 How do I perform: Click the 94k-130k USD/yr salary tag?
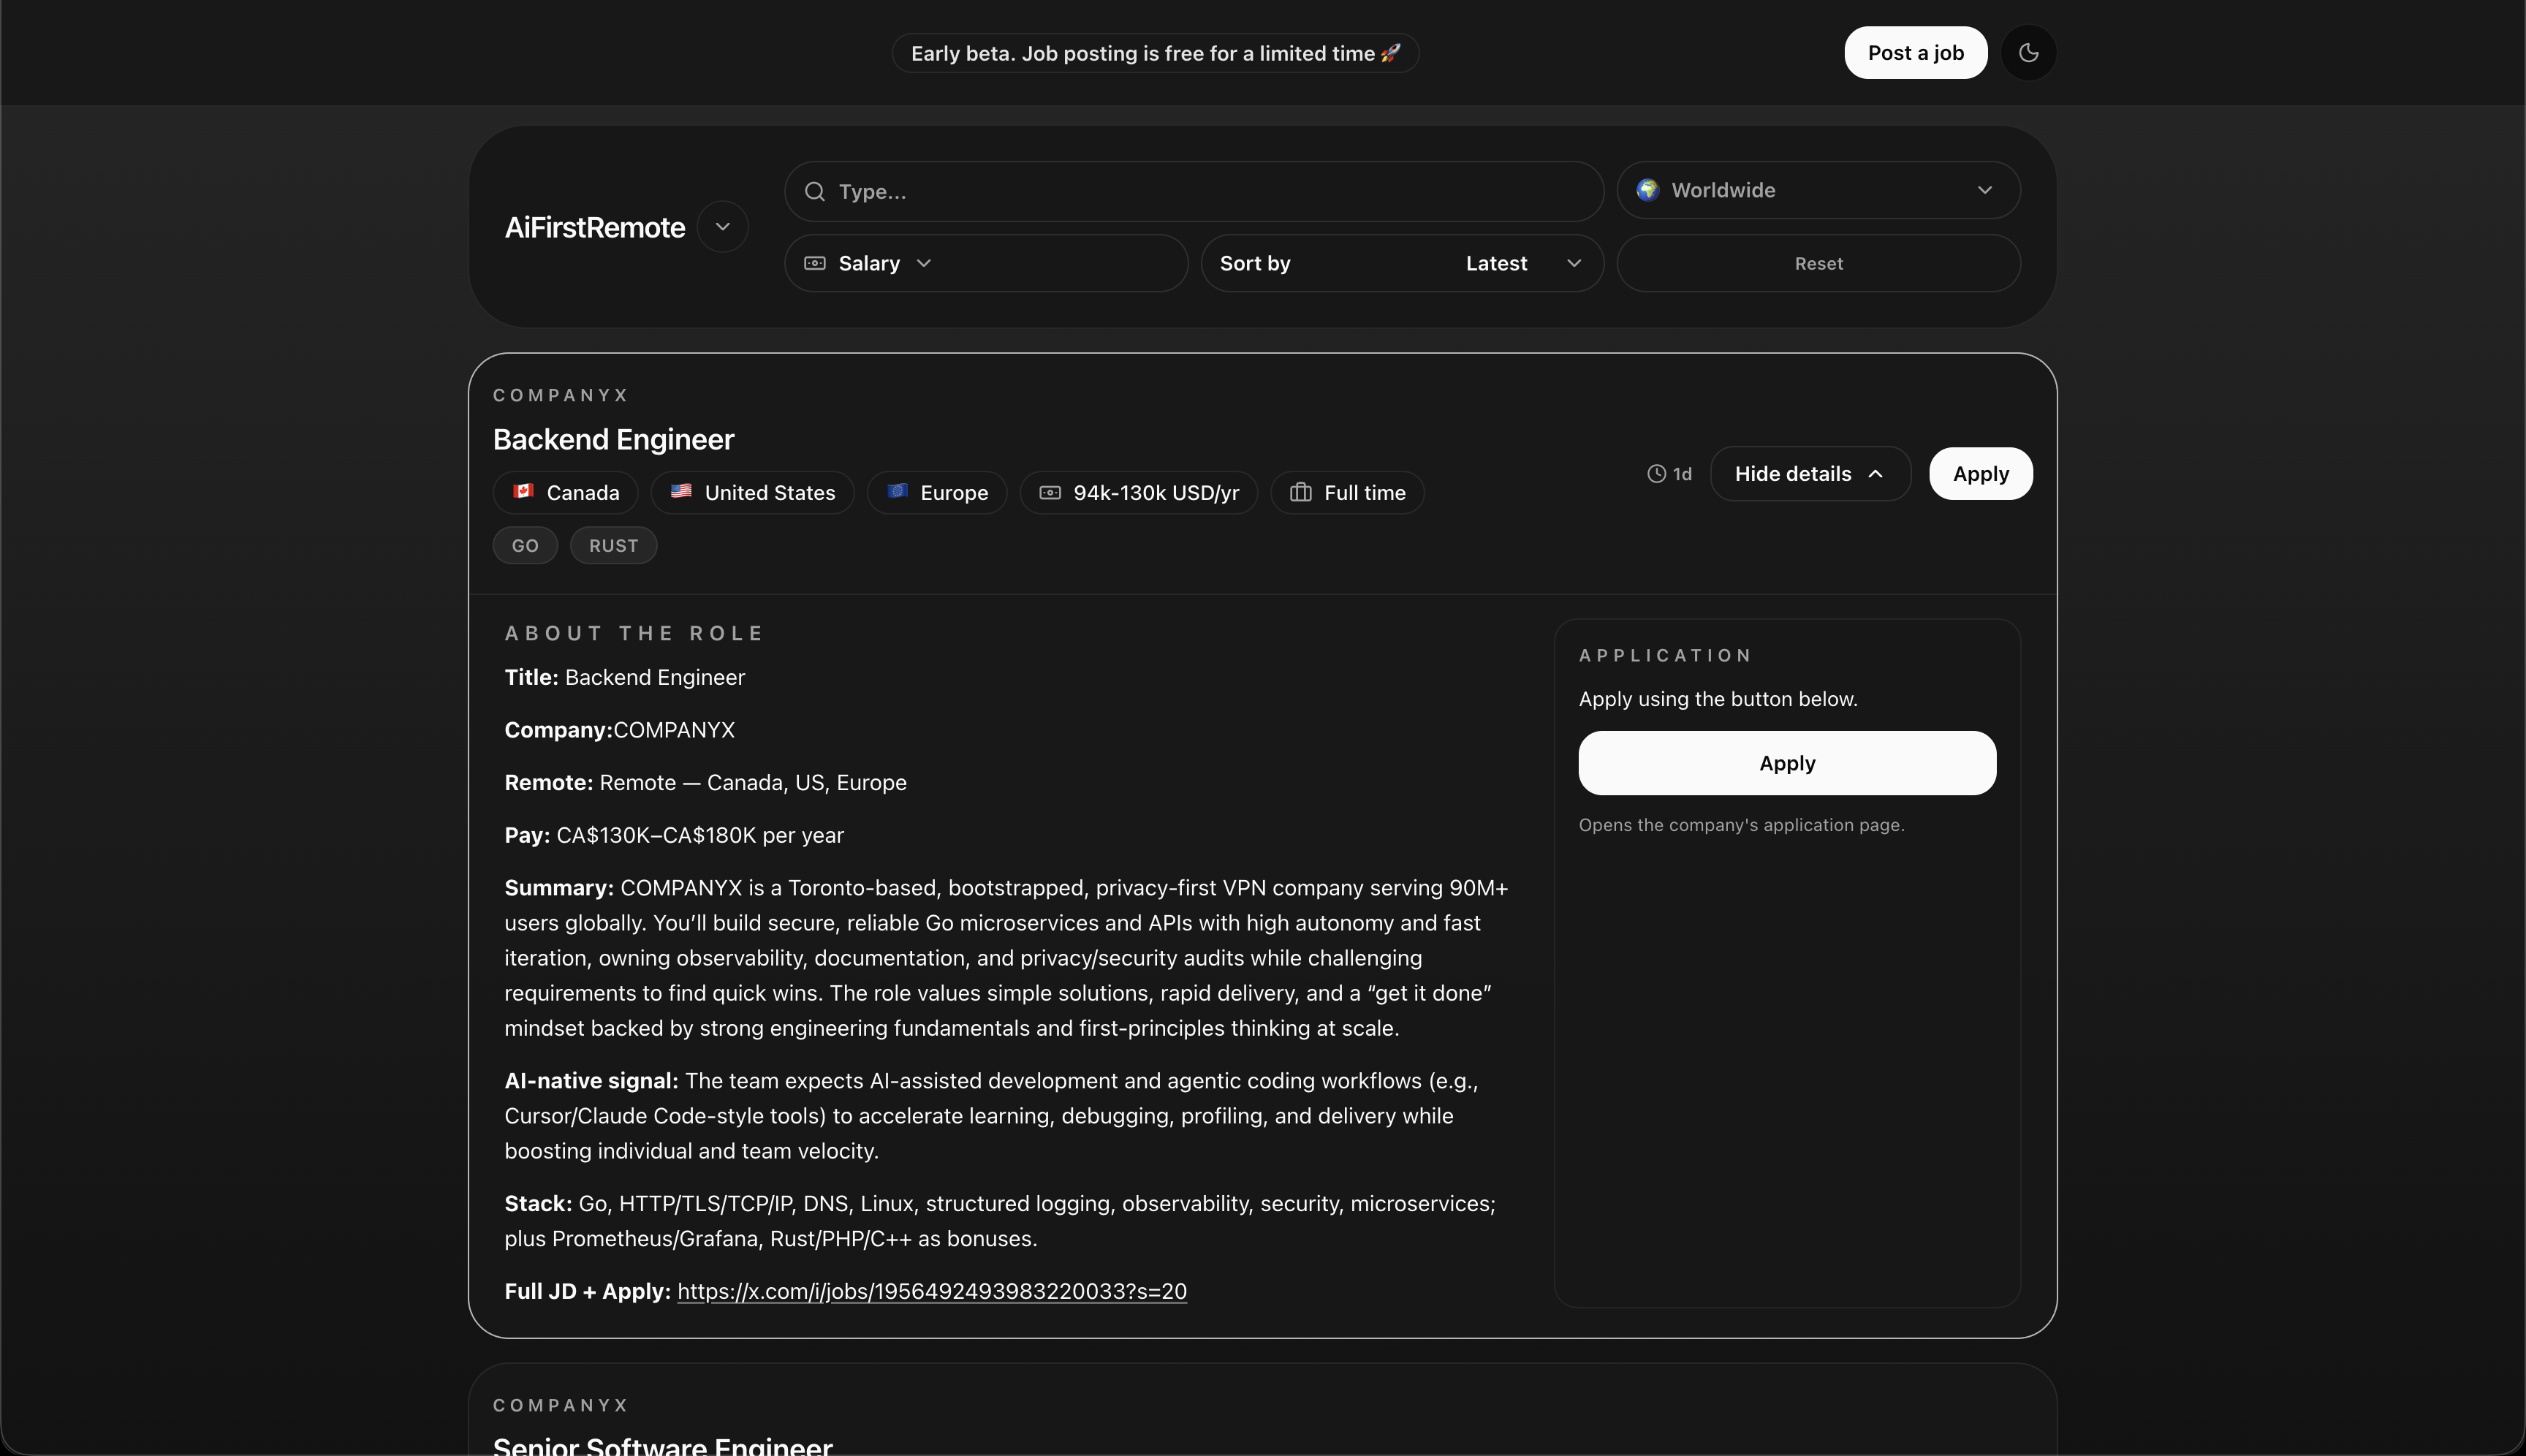(1138, 493)
